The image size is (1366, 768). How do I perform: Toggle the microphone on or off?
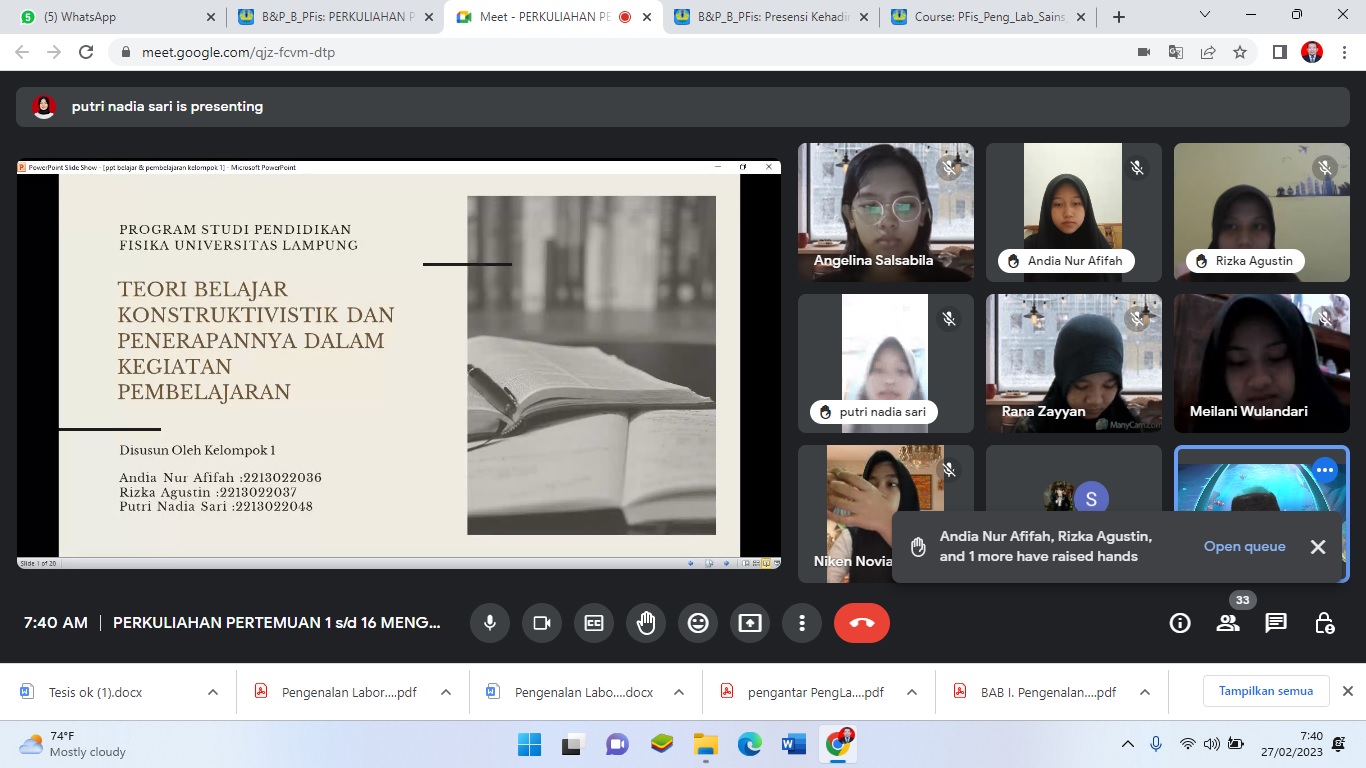(x=490, y=623)
